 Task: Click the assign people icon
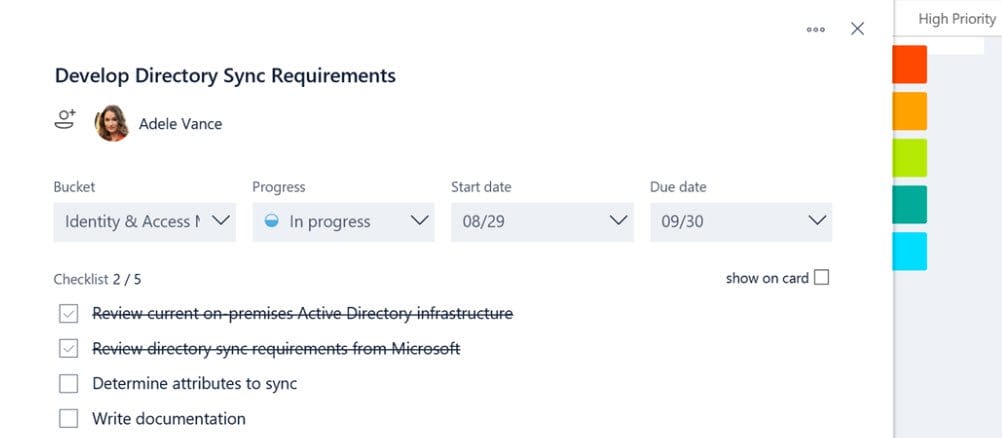tap(65, 122)
